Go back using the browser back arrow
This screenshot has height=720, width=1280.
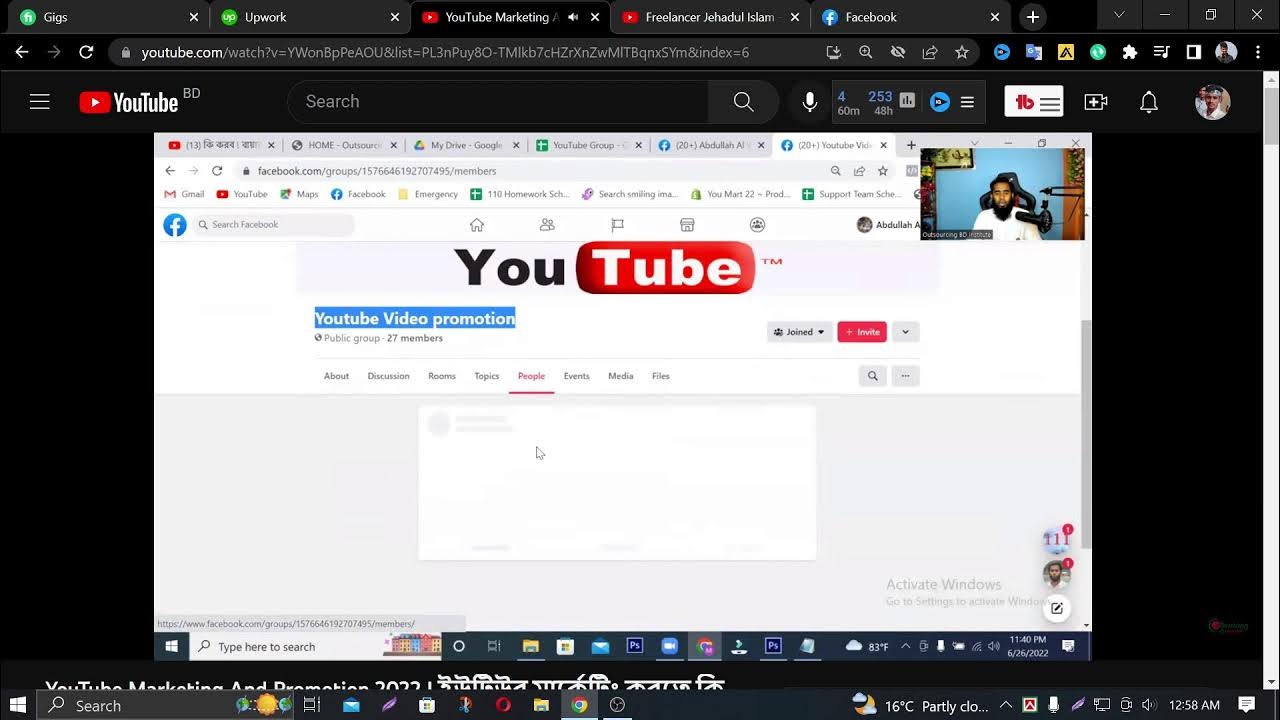(22, 52)
